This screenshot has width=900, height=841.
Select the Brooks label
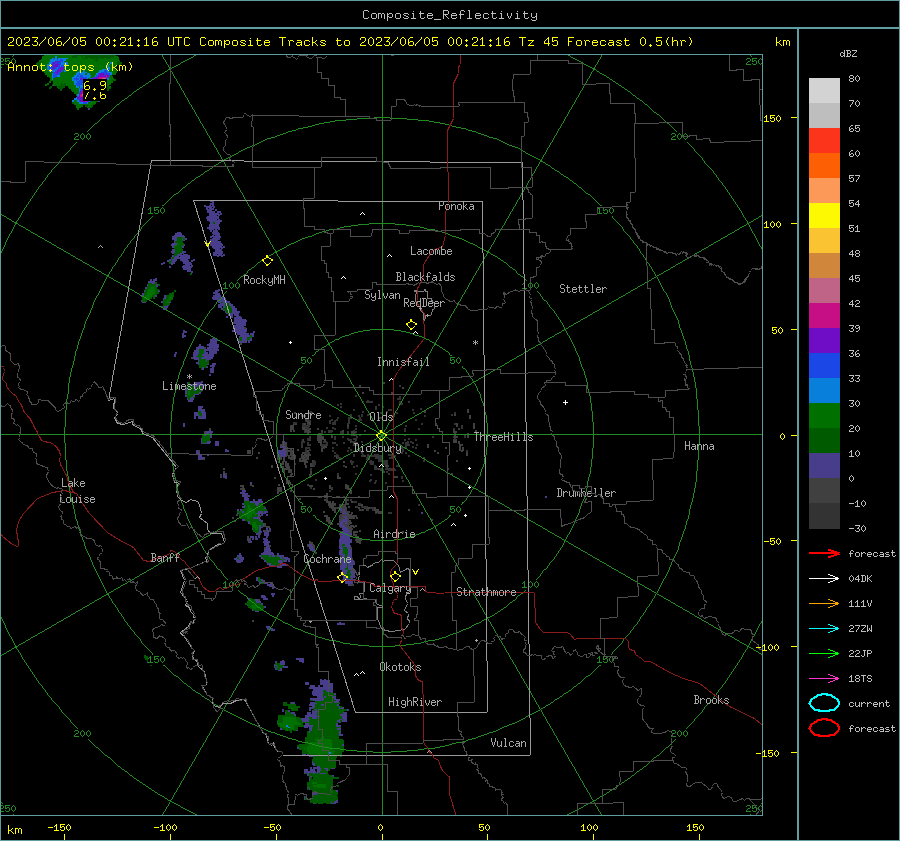pyautogui.click(x=711, y=700)
